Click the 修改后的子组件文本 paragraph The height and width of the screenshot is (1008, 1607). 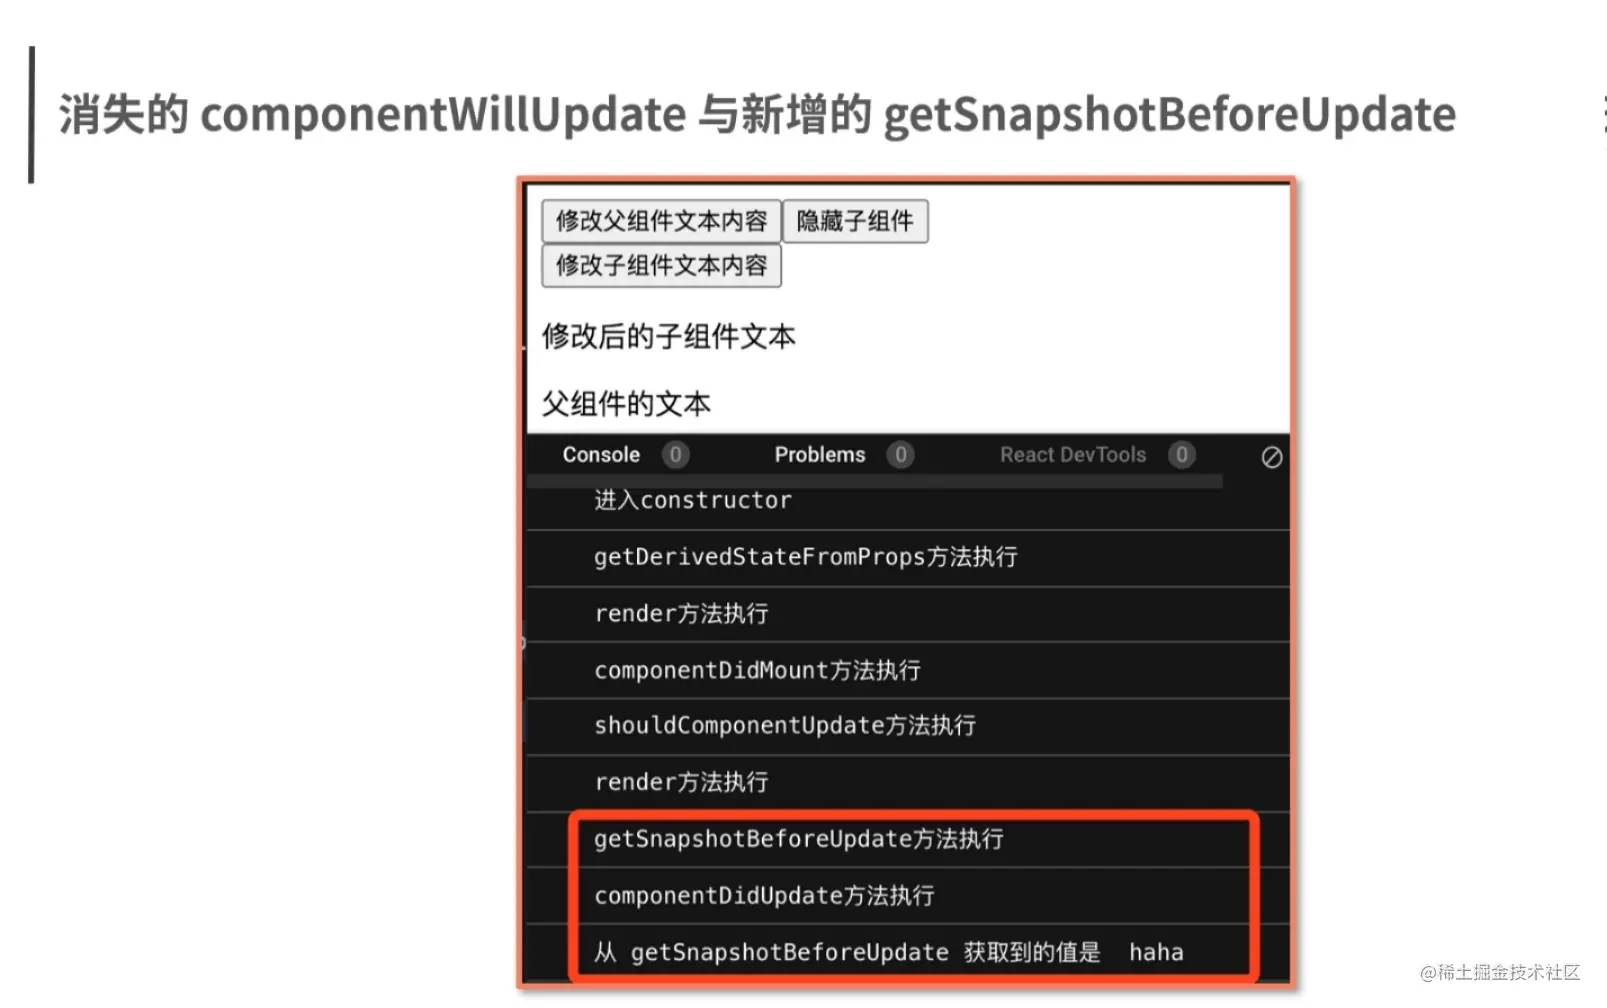668,337
